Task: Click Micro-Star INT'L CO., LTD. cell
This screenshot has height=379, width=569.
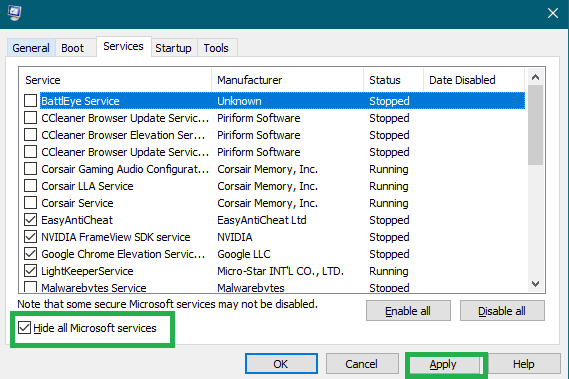Action: [281, 271]
